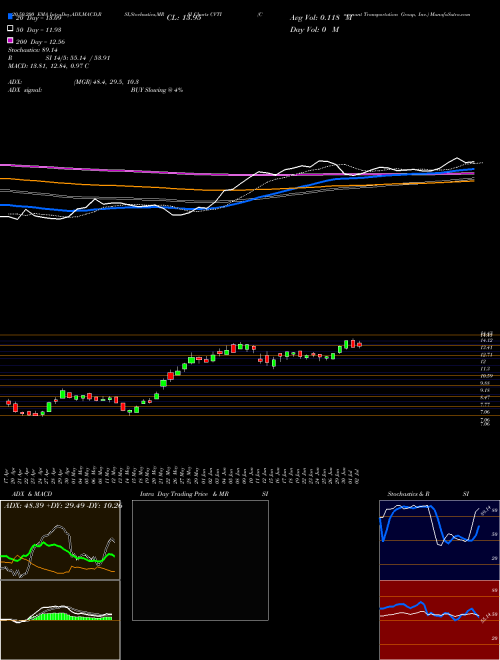
Task: Select the '50 Day - 11.98' label
Action: pos(38,29)
